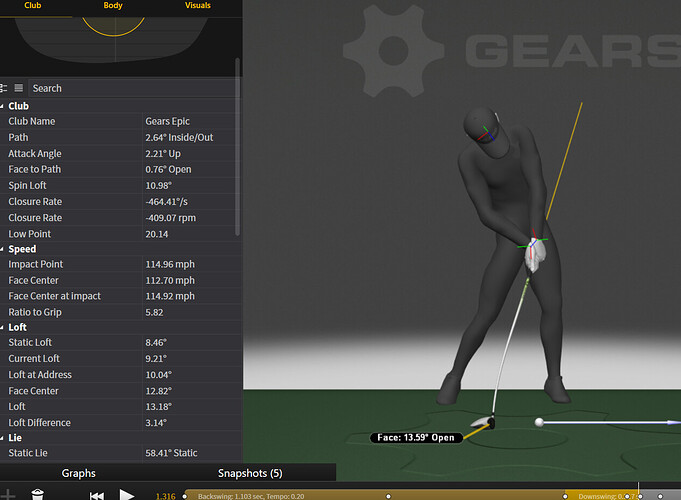Image resolution: width=681 pixels, height=500 pixels.
Task: Select the '13.18°' loft value
Action: pos(159,407)
